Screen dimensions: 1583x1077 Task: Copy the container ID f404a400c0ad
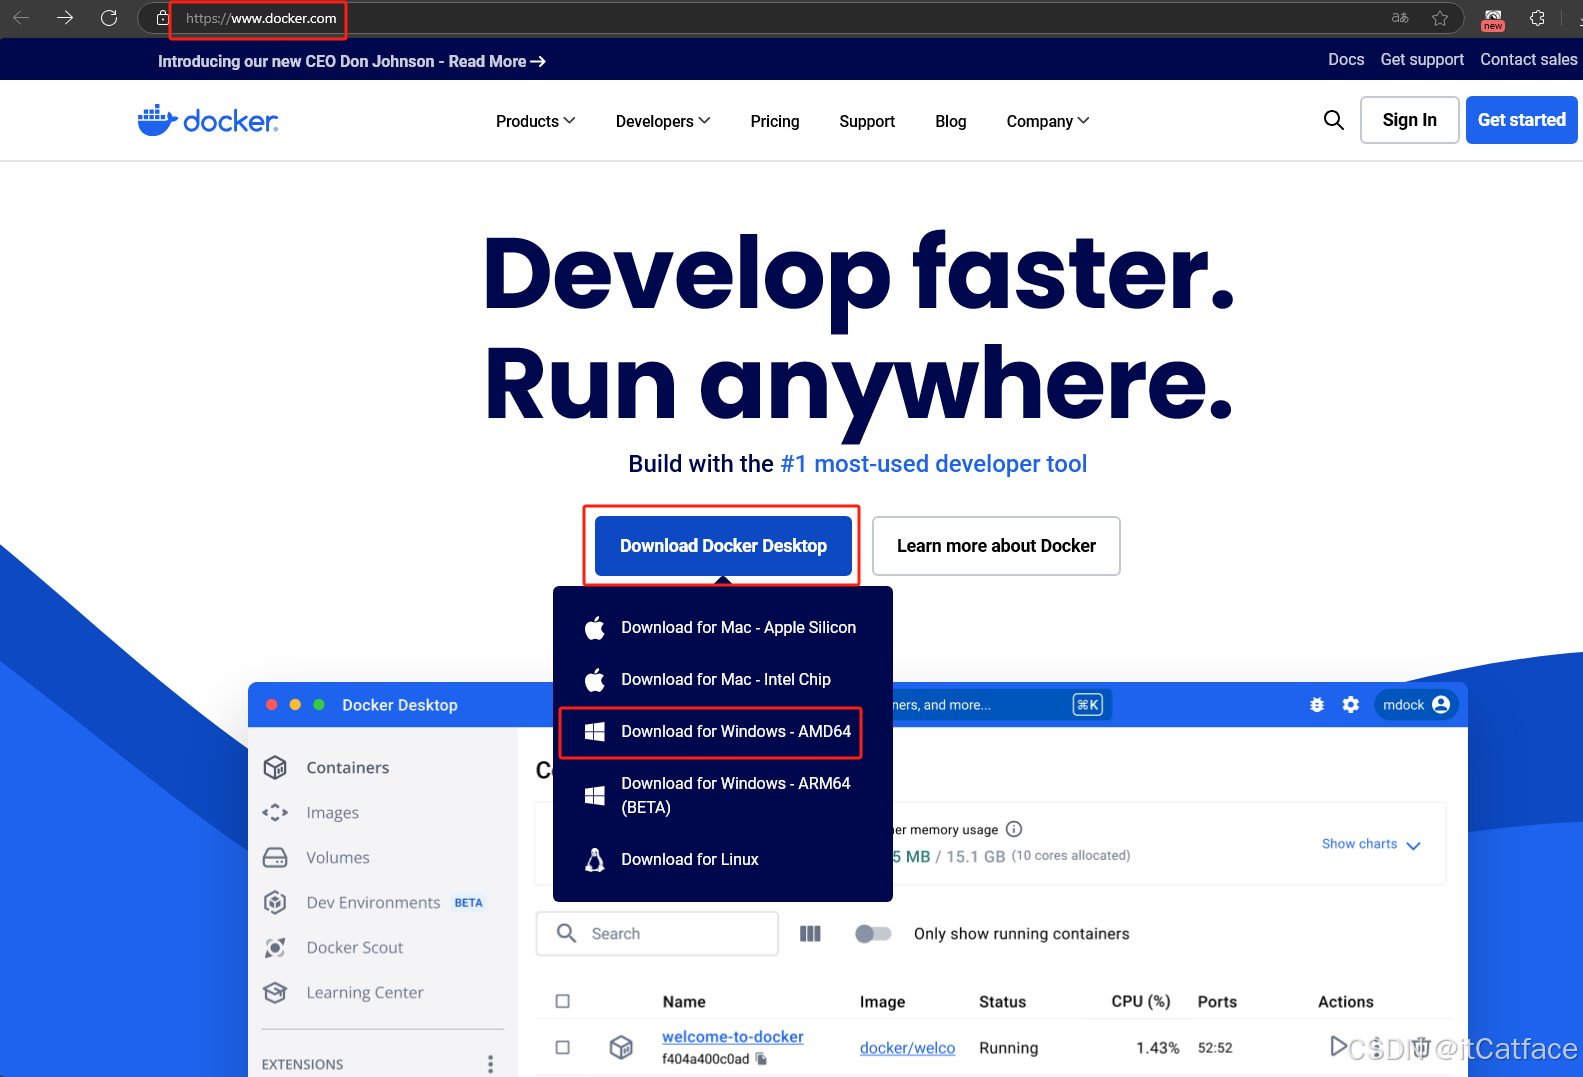(762, 1059)
